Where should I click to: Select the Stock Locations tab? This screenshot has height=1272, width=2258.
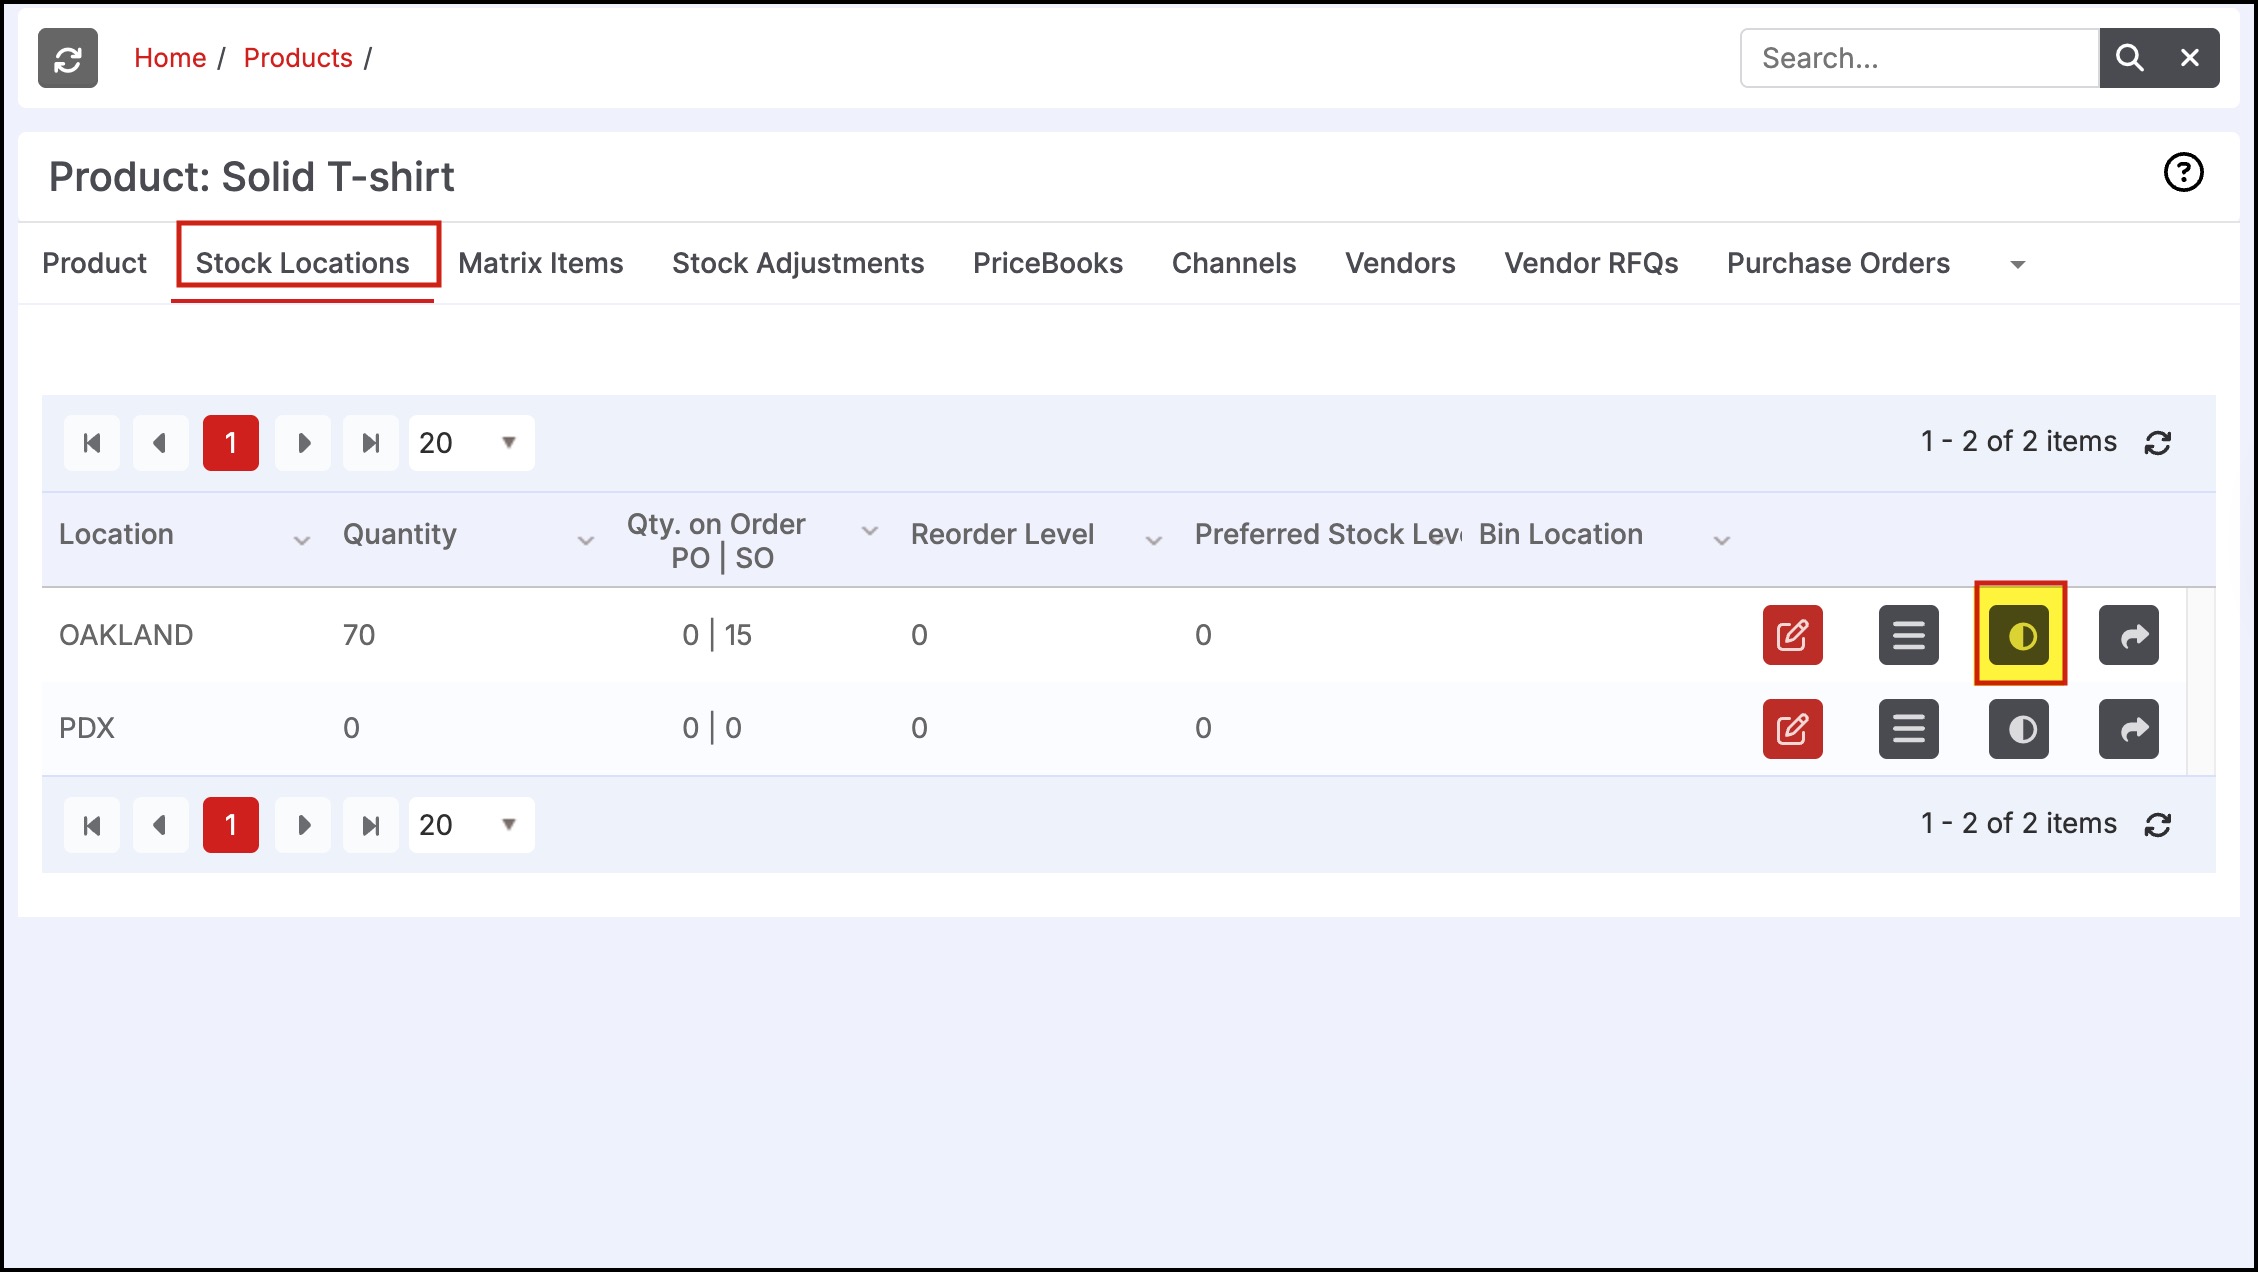click(302, 263)
